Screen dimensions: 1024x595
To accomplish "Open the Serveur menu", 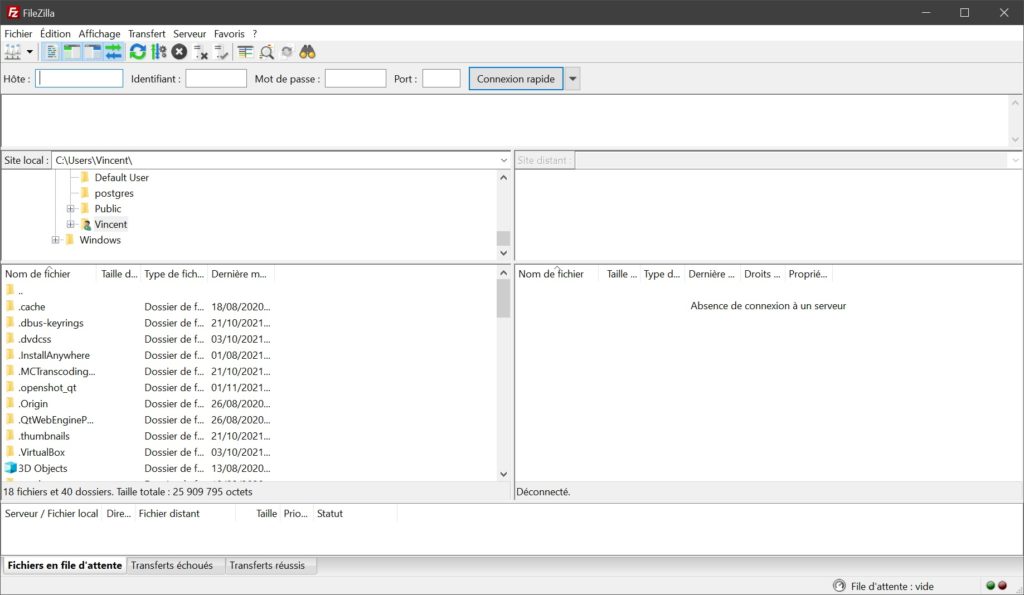I will click(189, 34).
